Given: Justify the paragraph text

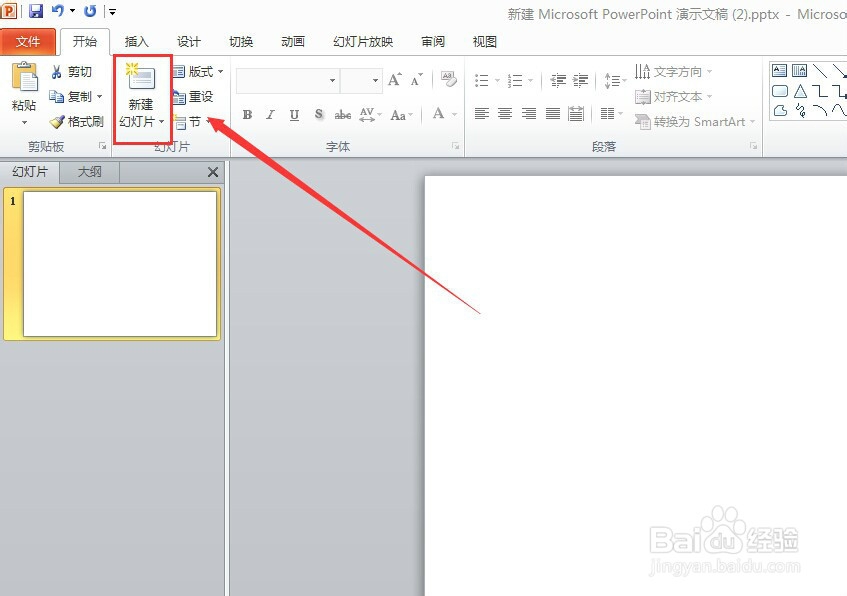Looking at the screenshot, I should pyautogui.click(x=553, y=113).
